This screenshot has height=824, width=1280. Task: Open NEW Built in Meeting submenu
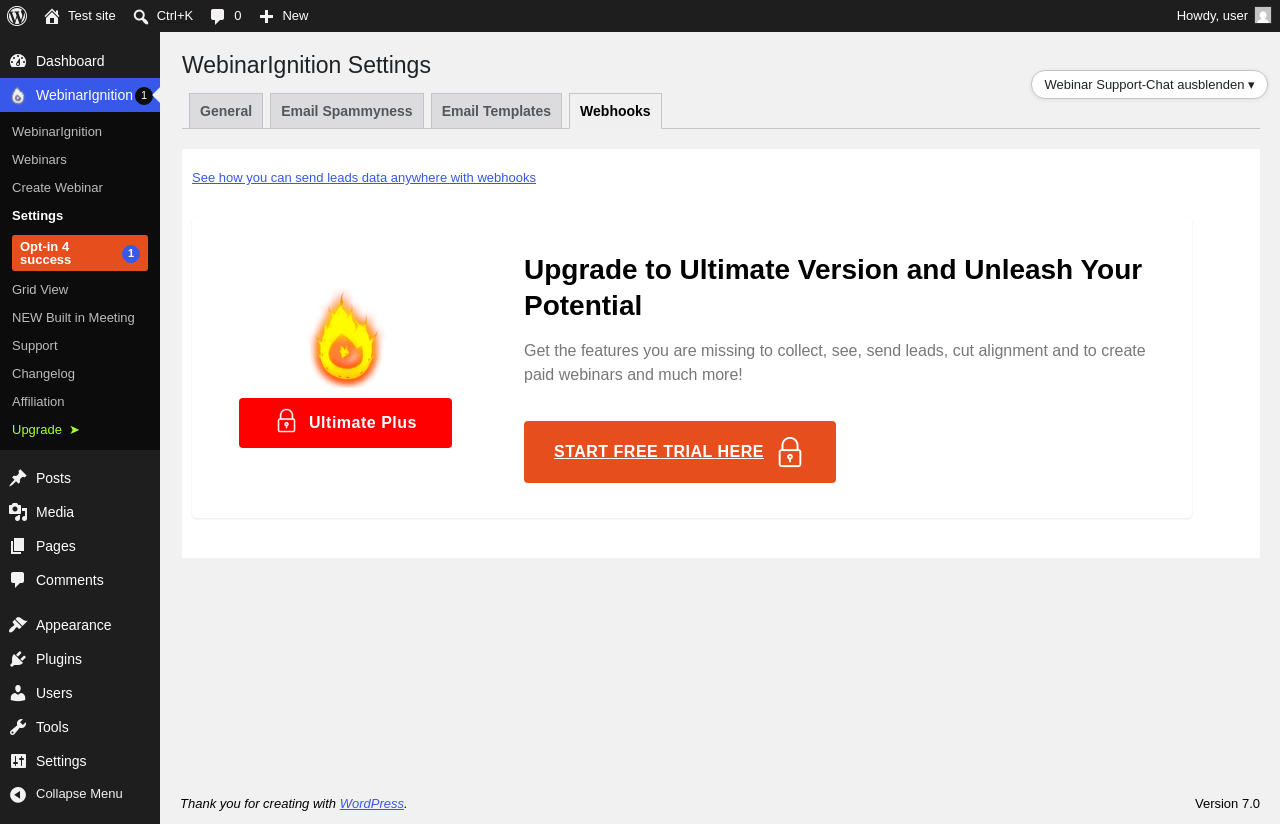pyautogui.click(x=73, y=318)
